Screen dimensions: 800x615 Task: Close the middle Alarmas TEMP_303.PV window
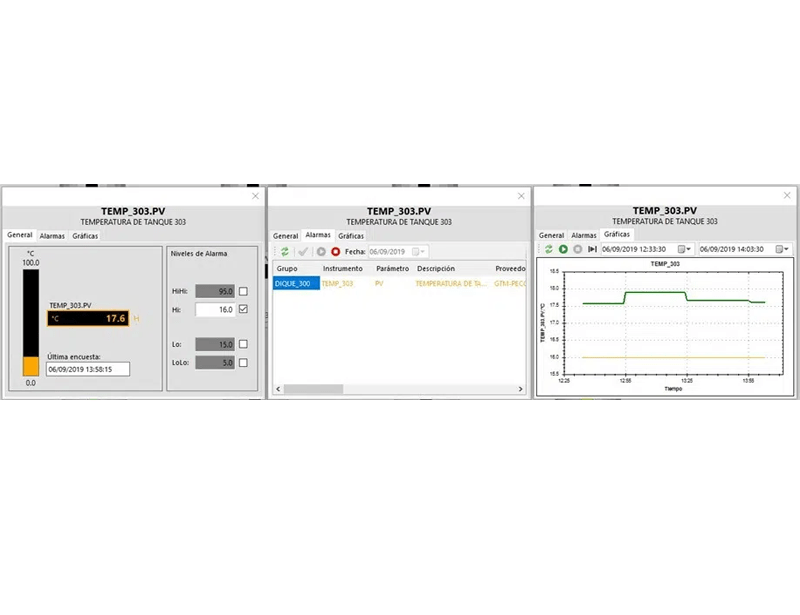[x=521, y=196]
